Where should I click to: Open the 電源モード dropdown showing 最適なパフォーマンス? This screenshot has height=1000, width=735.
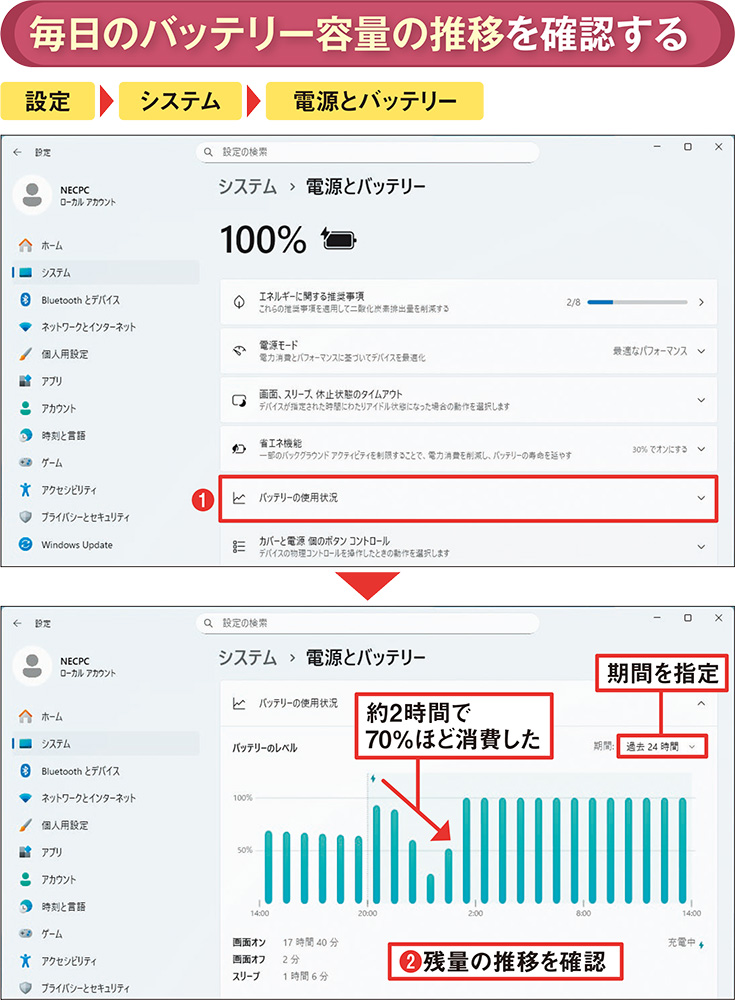coord(658,351)
